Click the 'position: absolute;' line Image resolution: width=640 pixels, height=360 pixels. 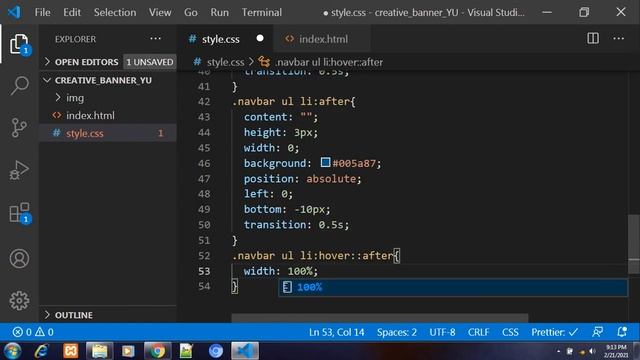[x=302, y=179]
